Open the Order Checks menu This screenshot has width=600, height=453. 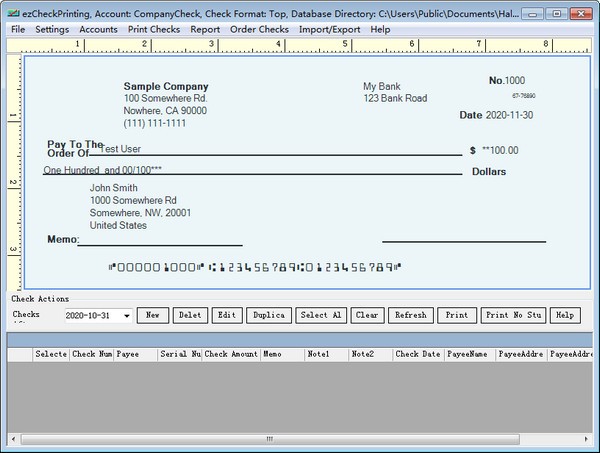(x=259, y=29)
